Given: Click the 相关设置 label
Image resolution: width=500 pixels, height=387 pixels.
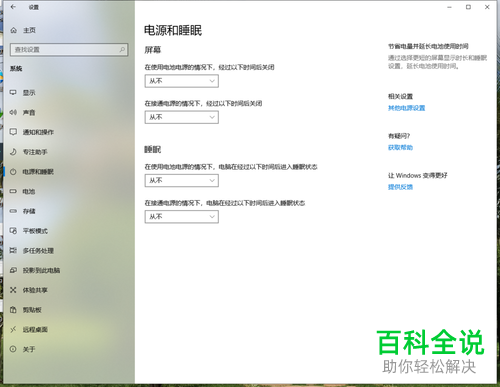Looking at the screenshot, I should [400, 97].
